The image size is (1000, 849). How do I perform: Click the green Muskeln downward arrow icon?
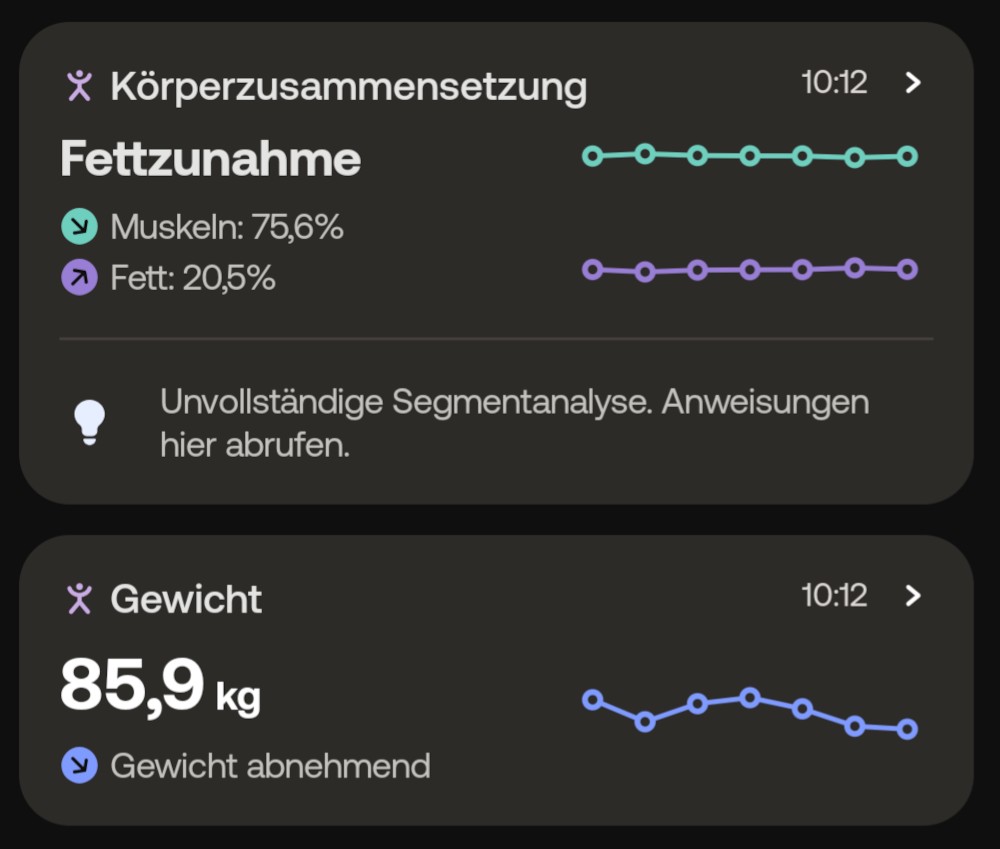pos(79,228)
